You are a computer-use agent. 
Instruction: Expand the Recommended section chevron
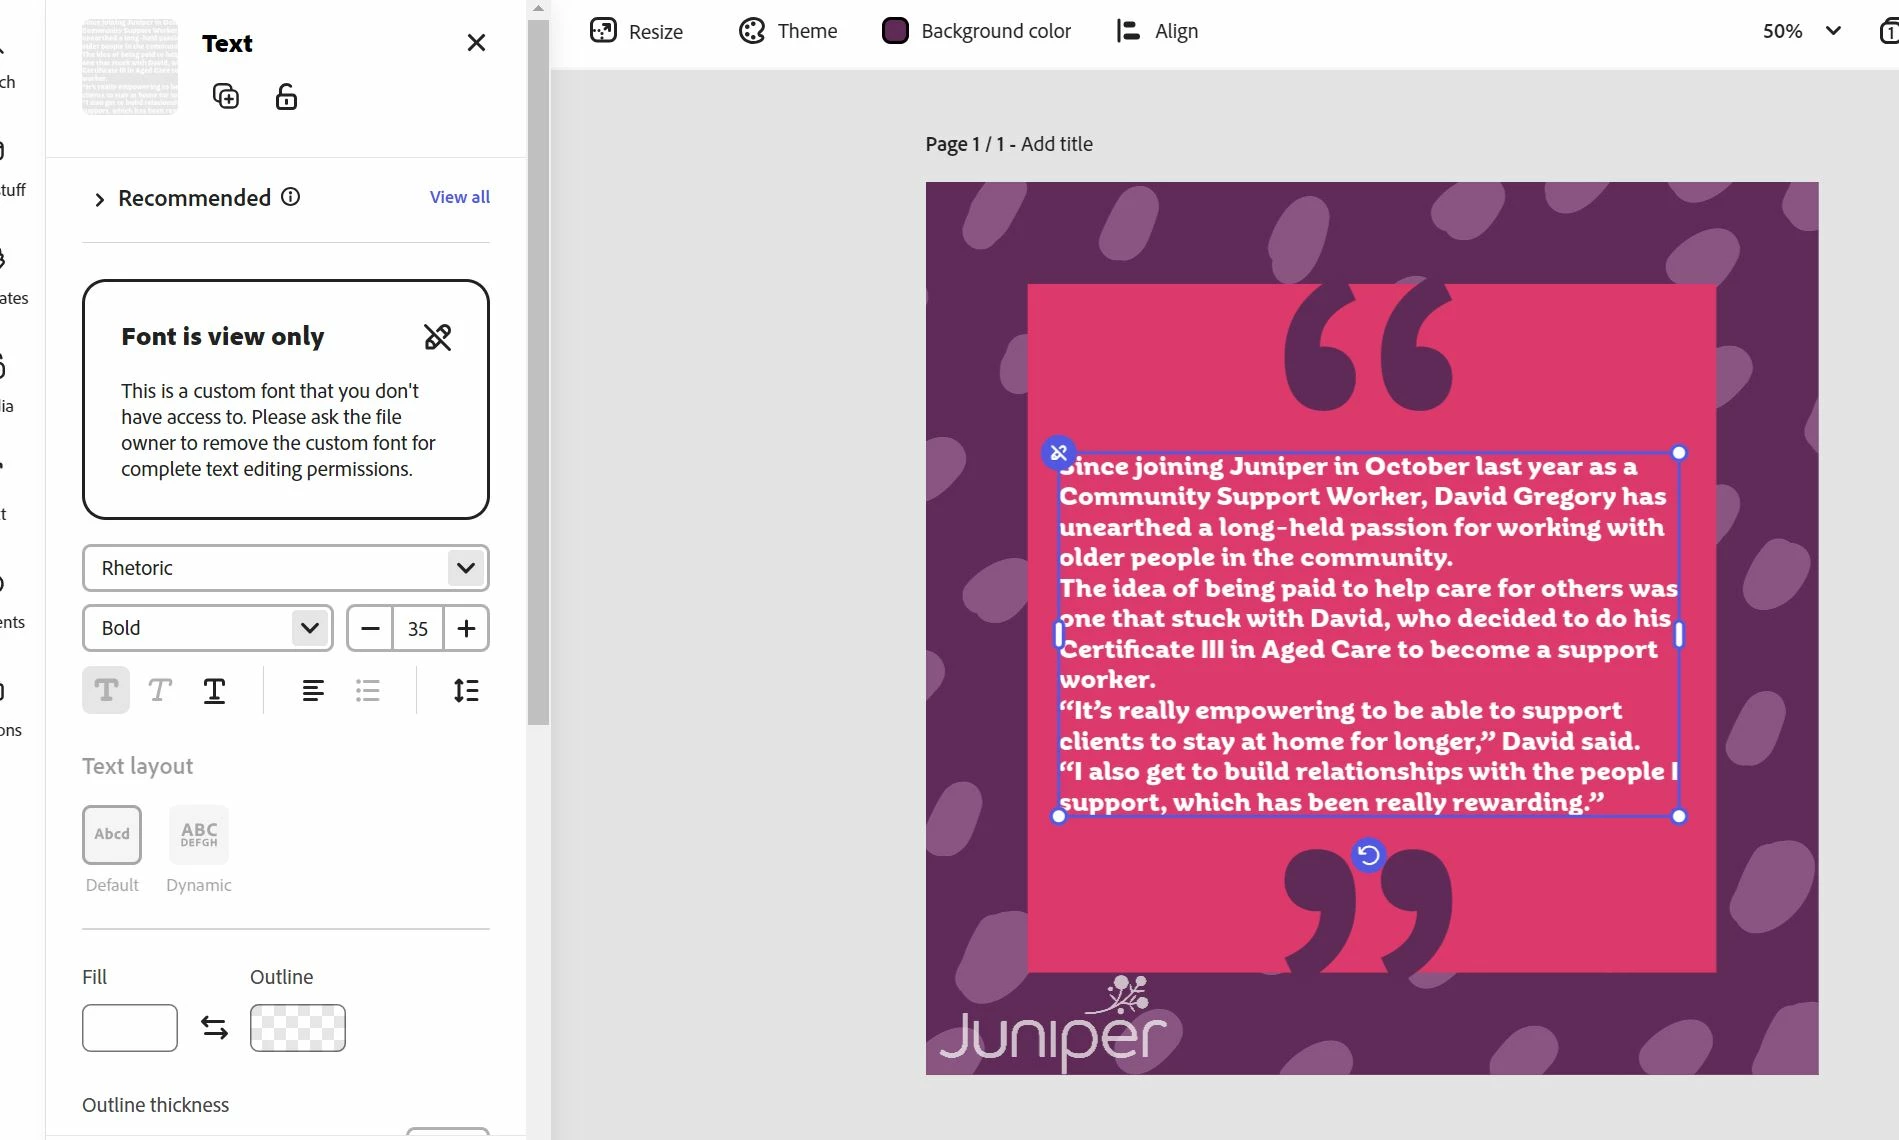coord(99,199)
